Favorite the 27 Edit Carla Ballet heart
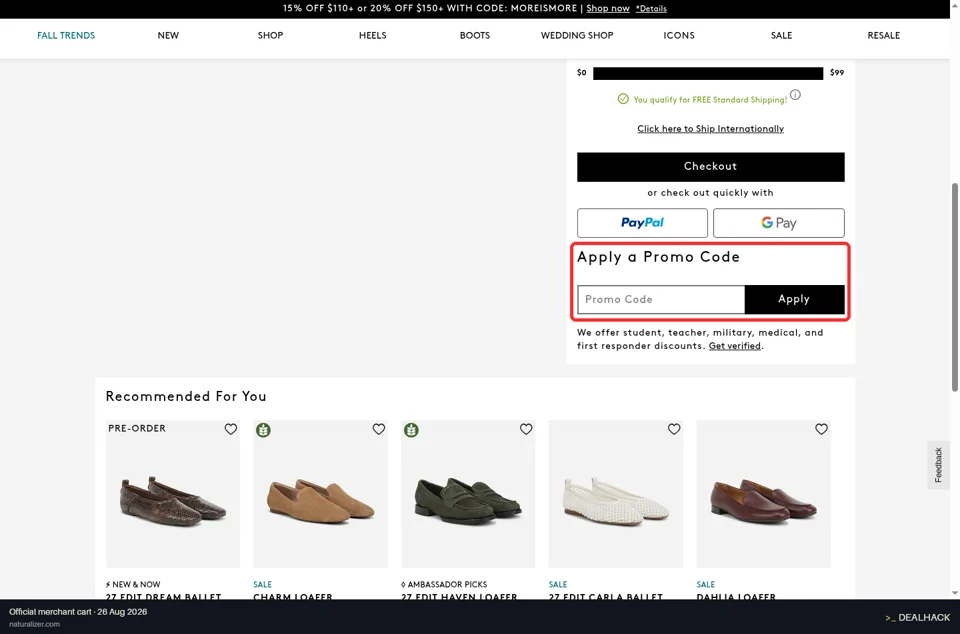This screenshot has height=634, width=960. tap(674, 429)
